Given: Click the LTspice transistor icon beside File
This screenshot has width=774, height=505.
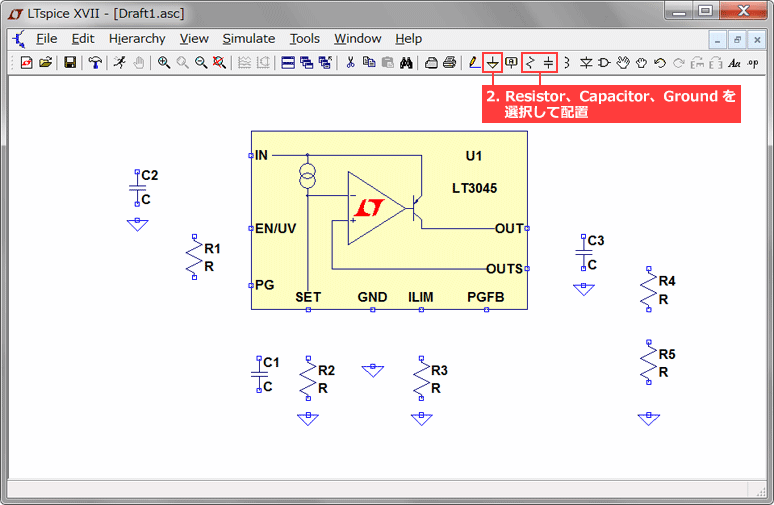Looking at the screenshot, I should [x=19, y=39].
